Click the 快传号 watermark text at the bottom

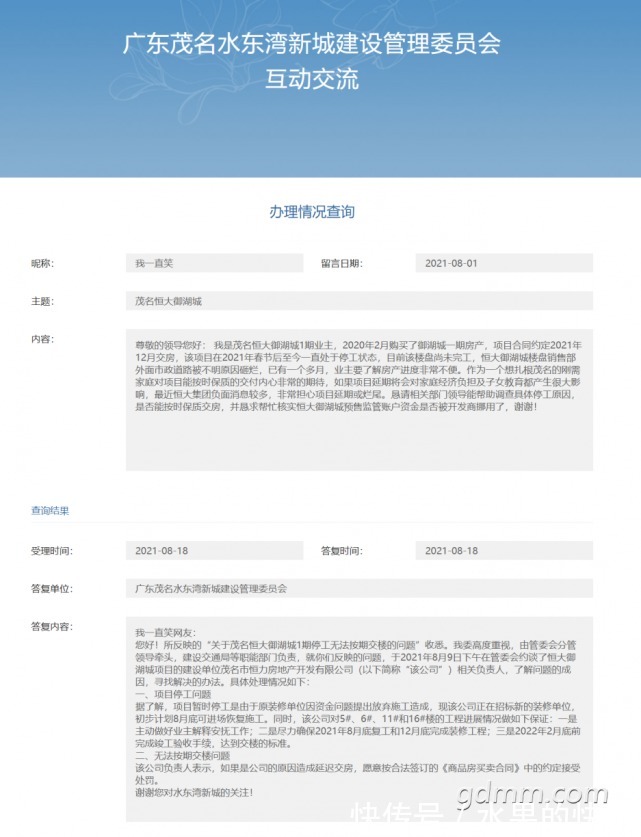[398, 819]
